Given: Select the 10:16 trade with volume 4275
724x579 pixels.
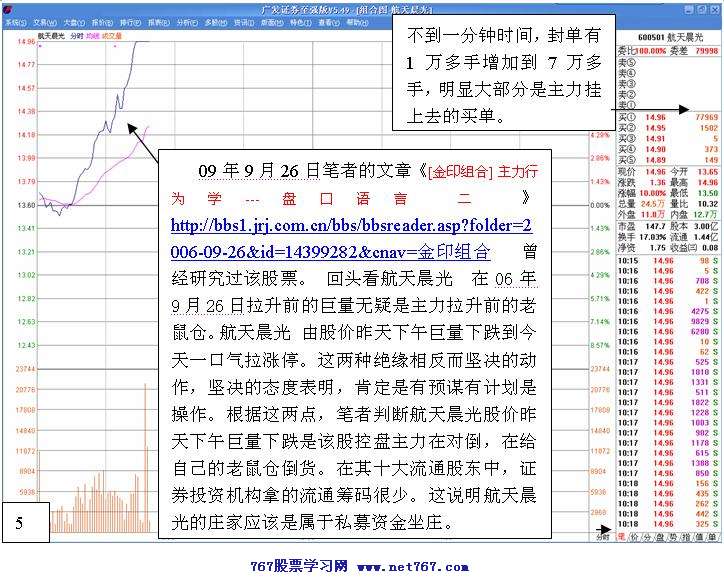Looking at the screenshot, I should [x=668, y=311].
